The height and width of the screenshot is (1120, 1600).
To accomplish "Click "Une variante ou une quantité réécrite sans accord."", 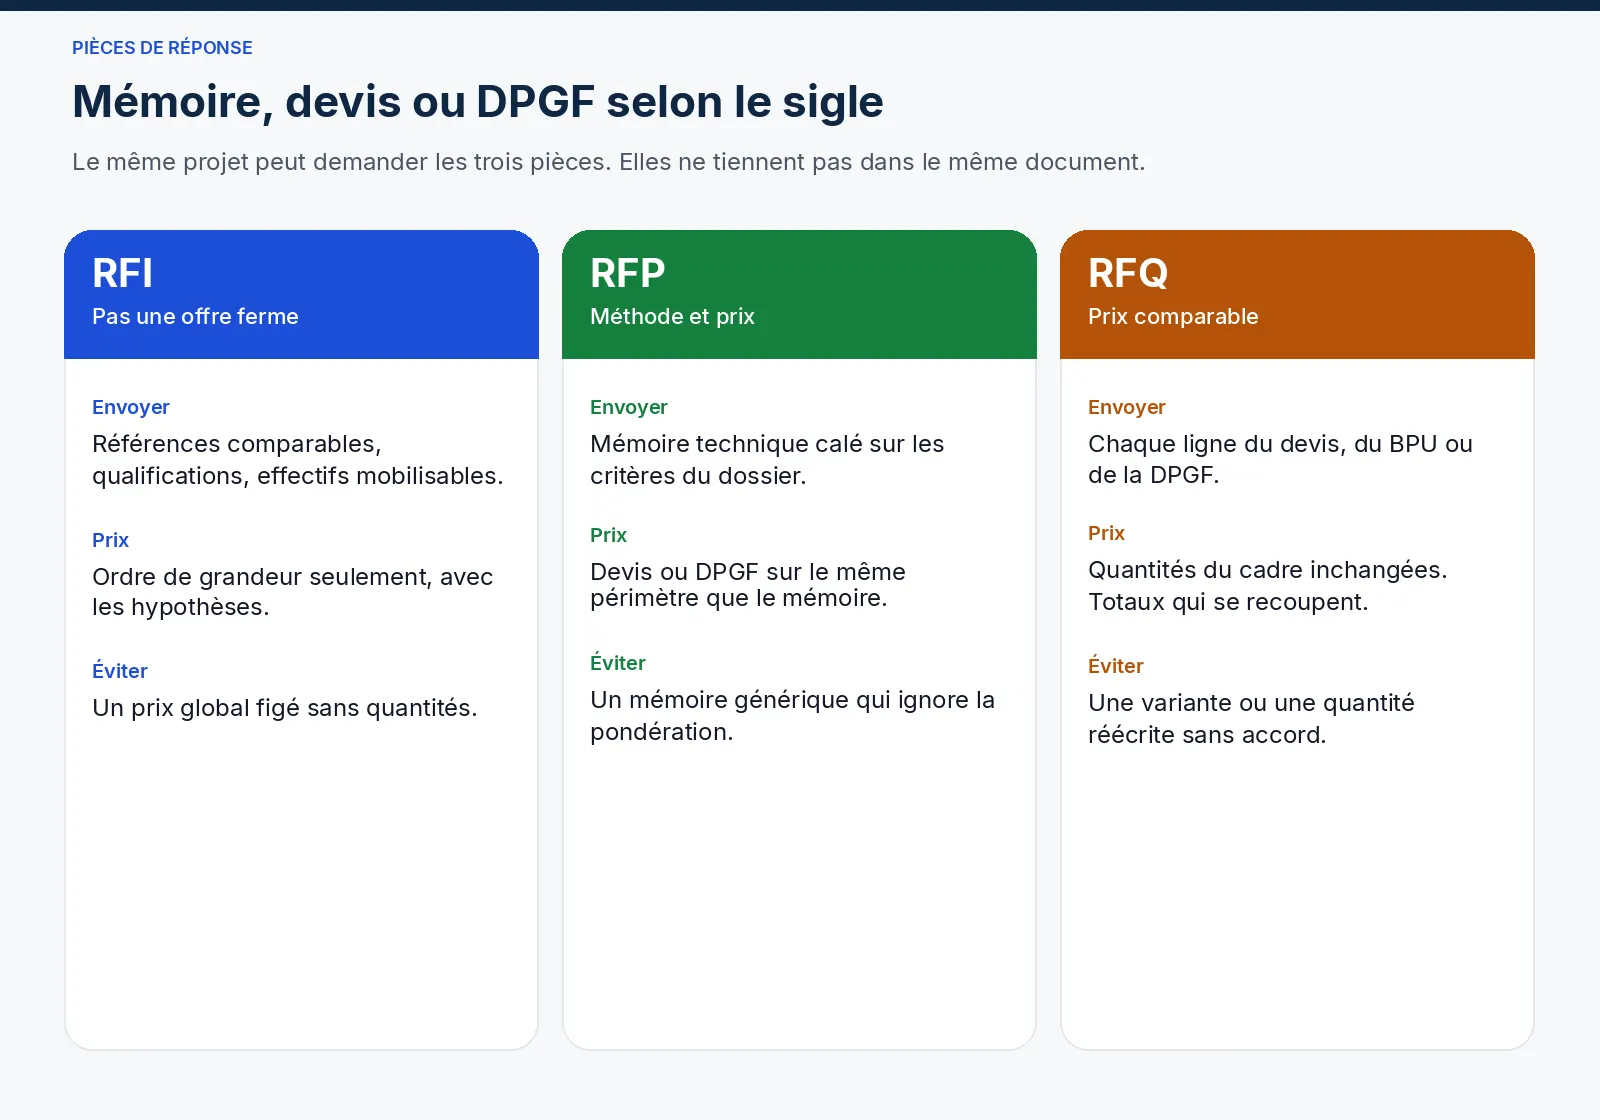I will click(1251, 719).
